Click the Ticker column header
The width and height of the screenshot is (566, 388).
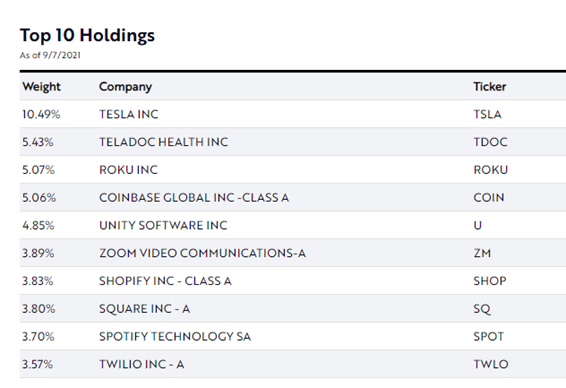(489, 87)
